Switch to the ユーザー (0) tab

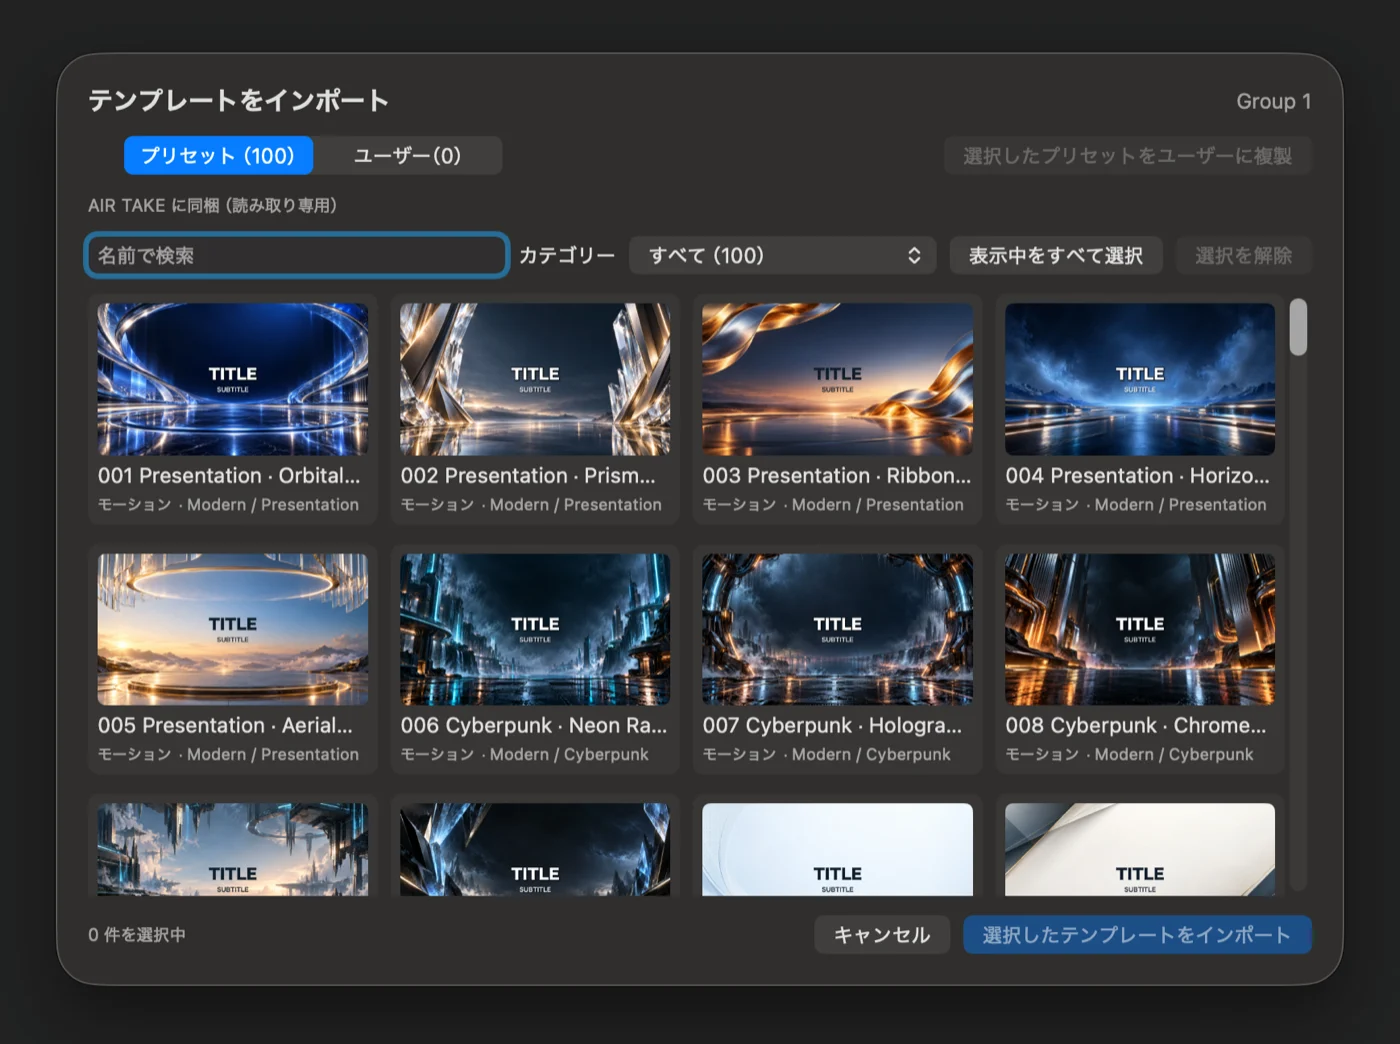(407, 156)
